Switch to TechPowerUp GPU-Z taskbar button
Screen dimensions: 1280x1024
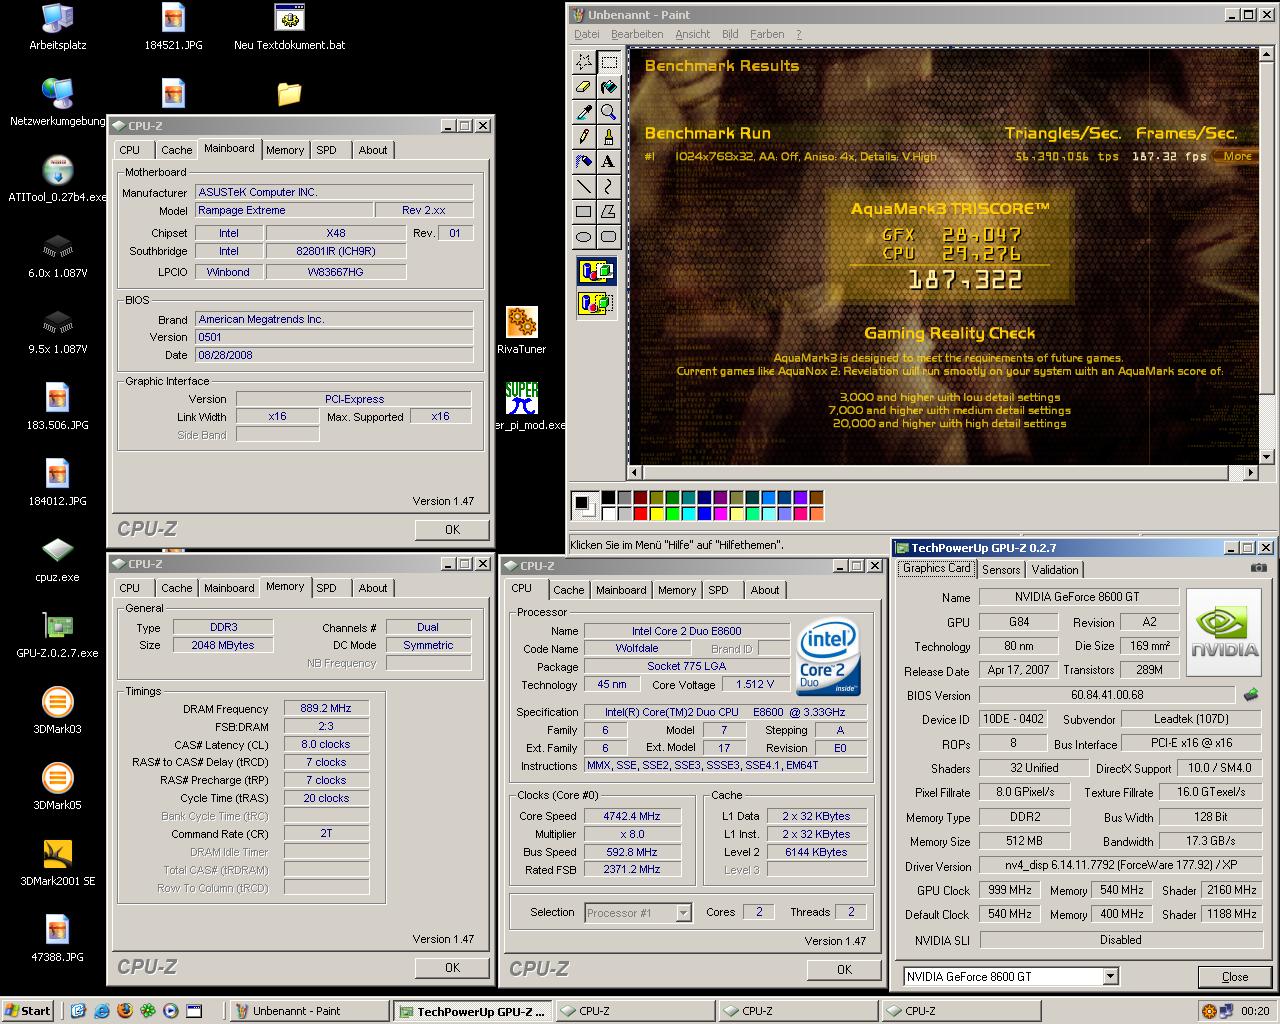pyautogui.click(x=471, y=1011)
